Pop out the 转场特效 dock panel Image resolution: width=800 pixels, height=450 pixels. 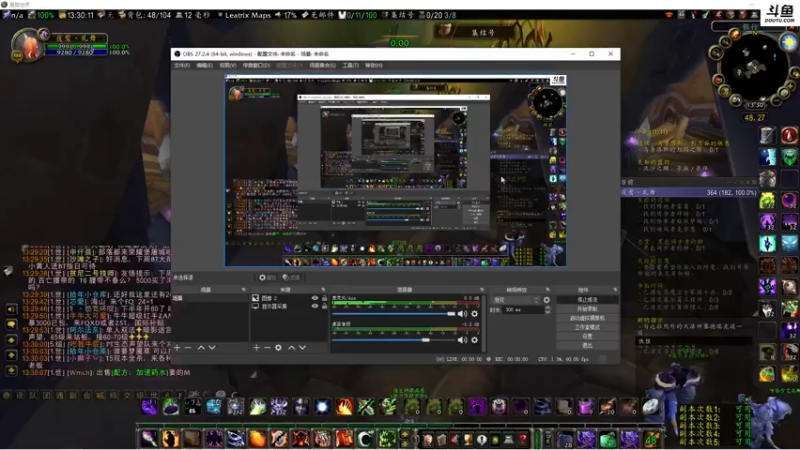tap(548, 290)
